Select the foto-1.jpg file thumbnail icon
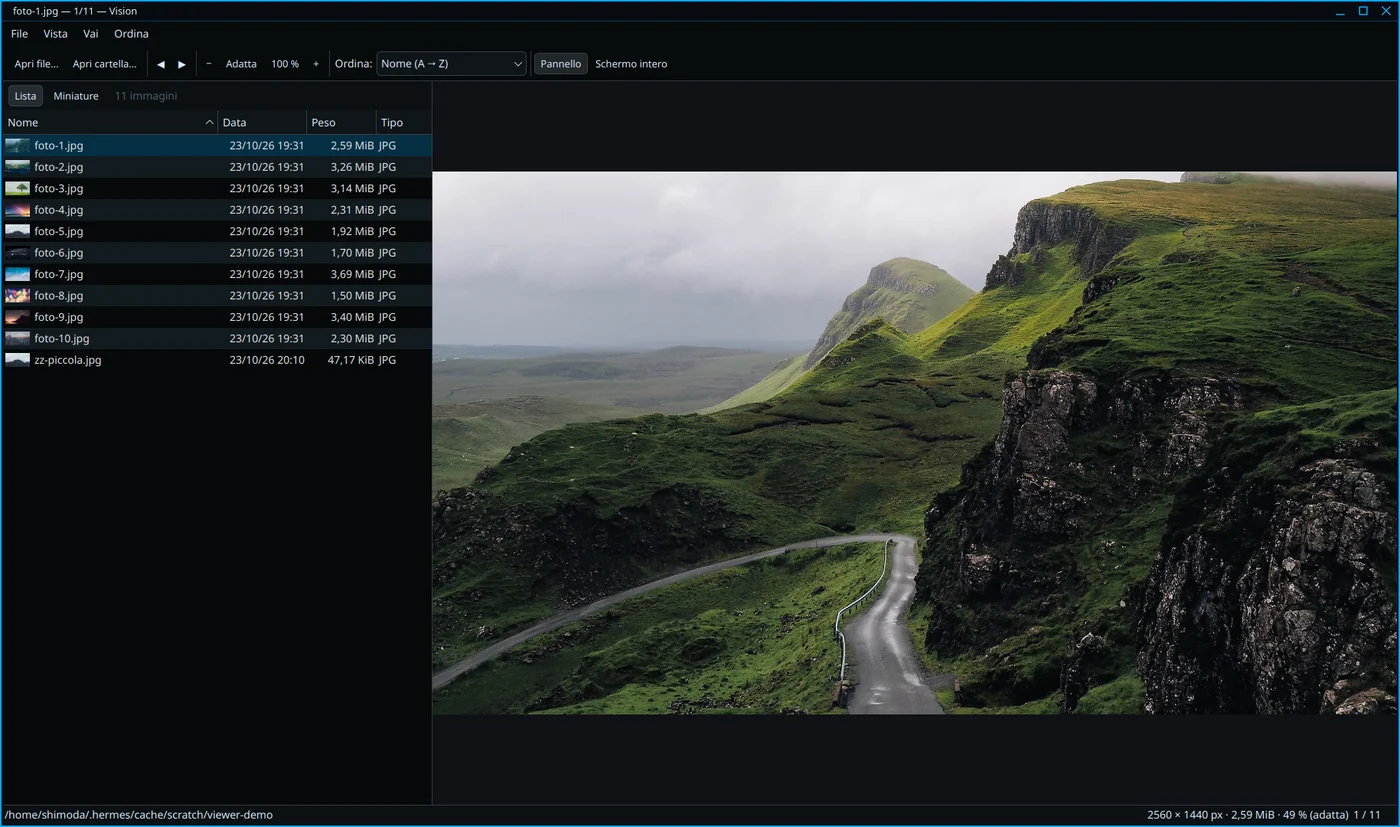This screenshot has height=827, width=1400. [x=17, y=146]
